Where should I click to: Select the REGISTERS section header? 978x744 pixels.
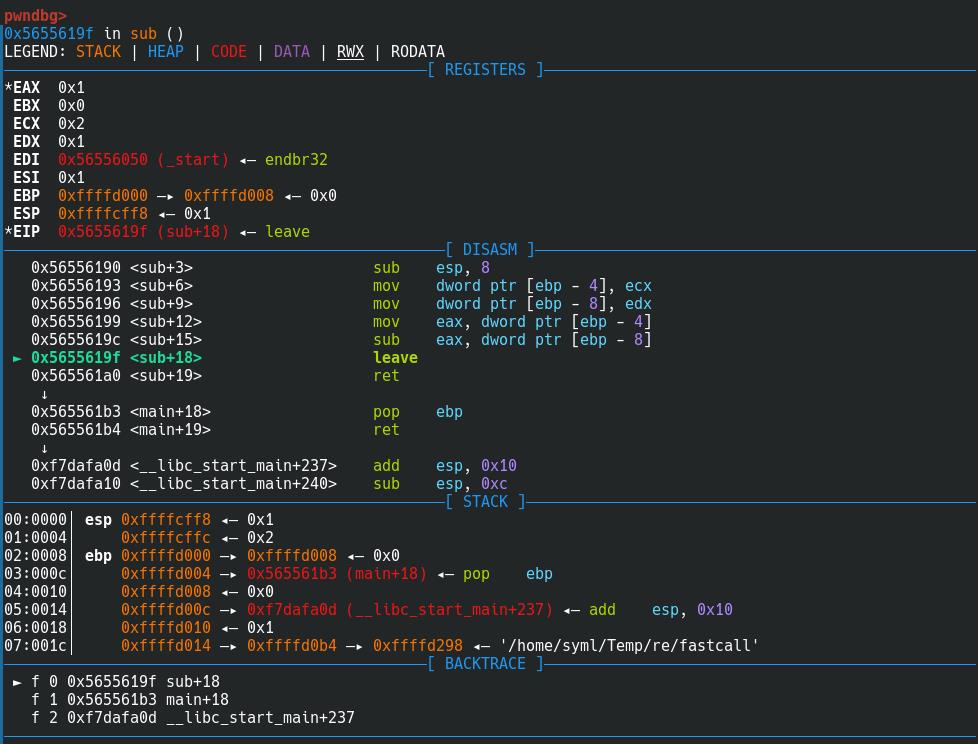point(485,70)
